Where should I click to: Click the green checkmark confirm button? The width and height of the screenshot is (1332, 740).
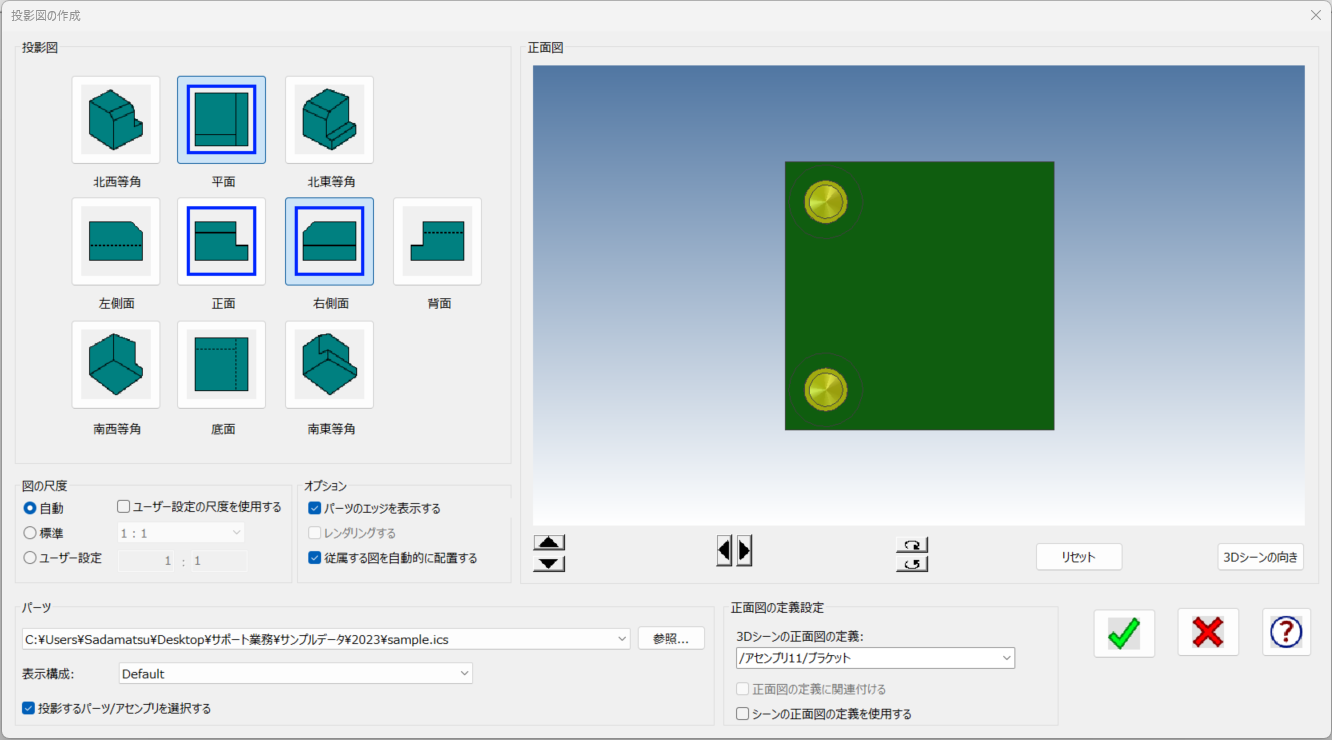click(1124, 633)
